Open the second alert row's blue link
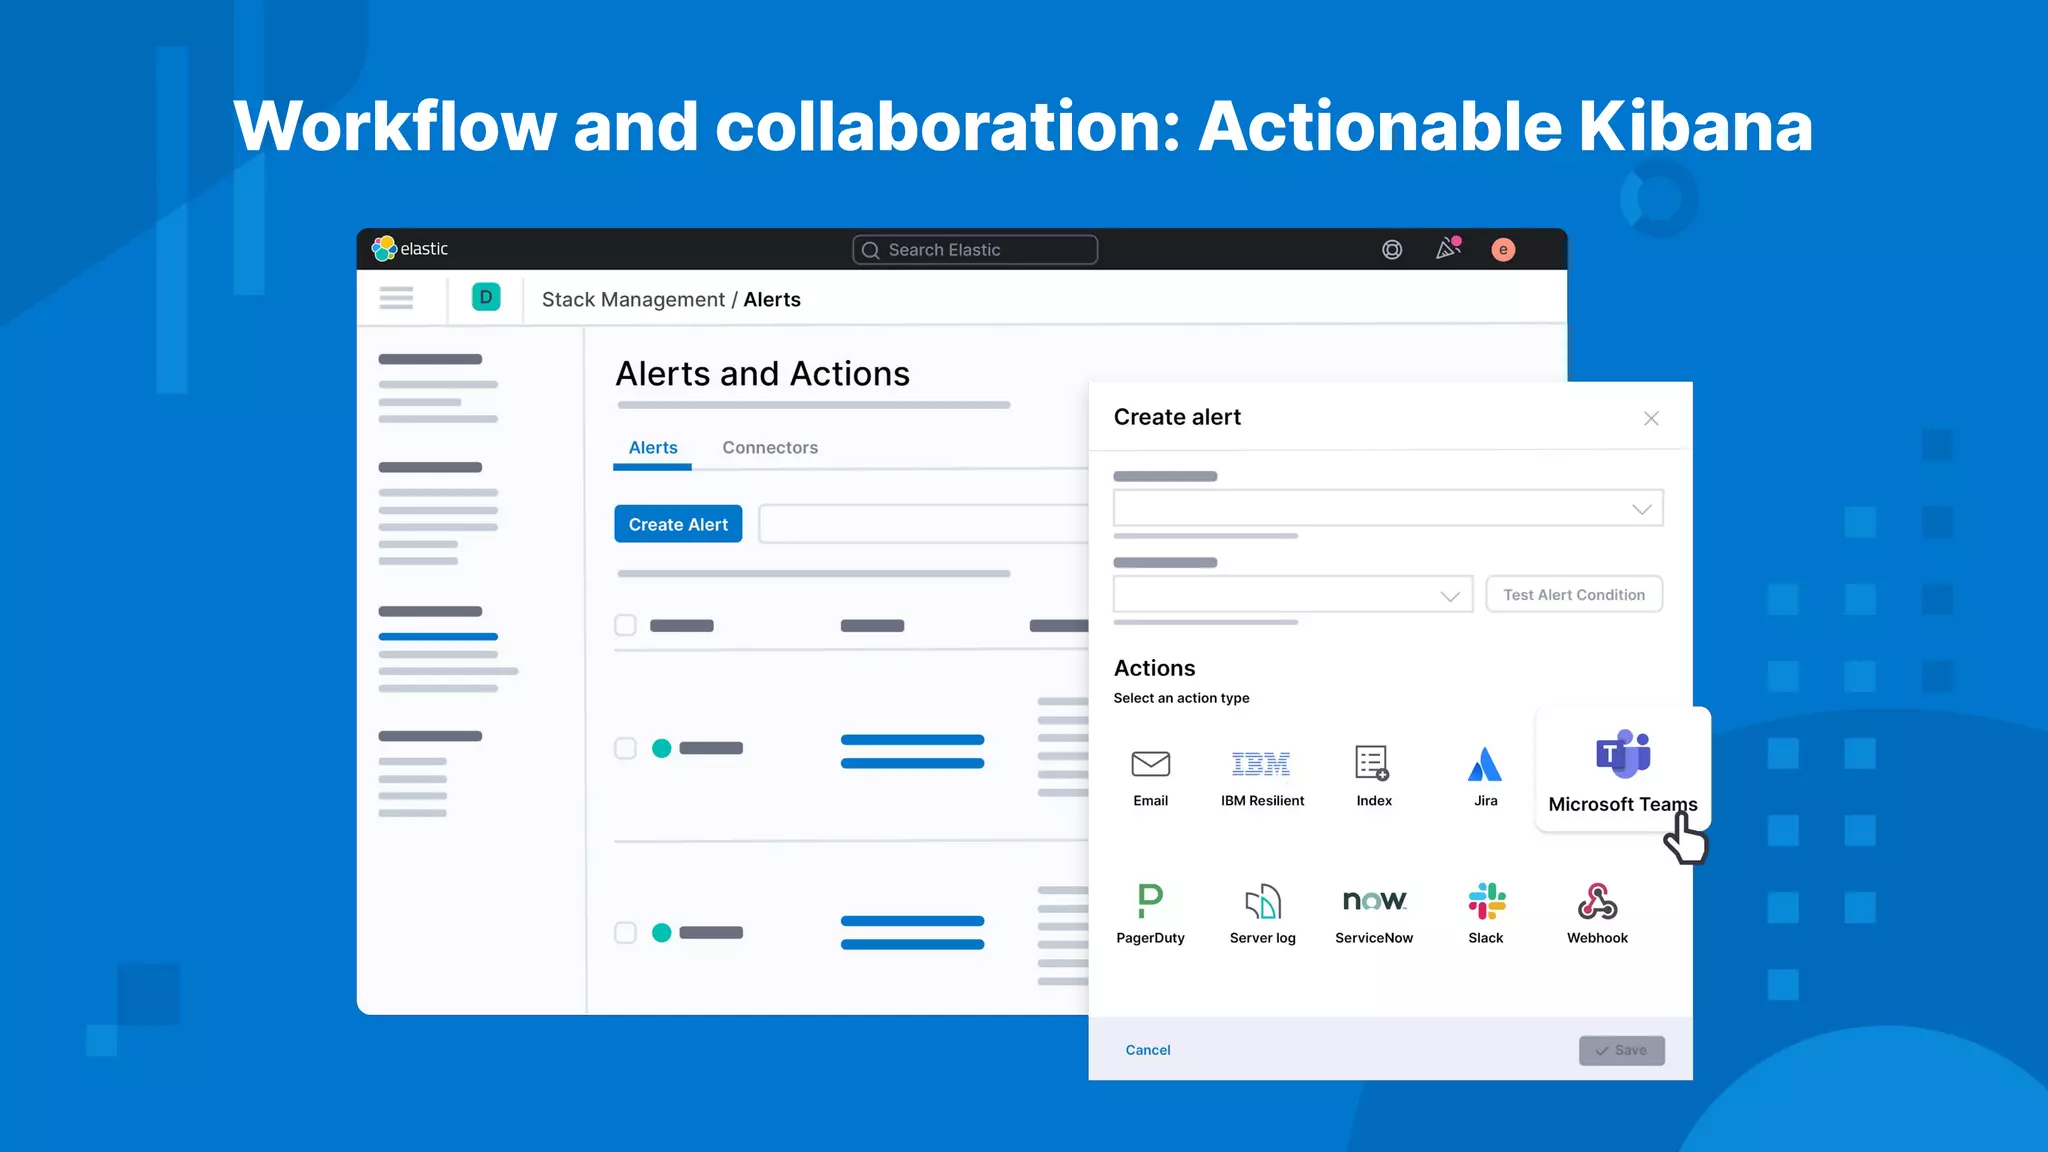This screenshot has height=1152, width=2048. (912, 932)
